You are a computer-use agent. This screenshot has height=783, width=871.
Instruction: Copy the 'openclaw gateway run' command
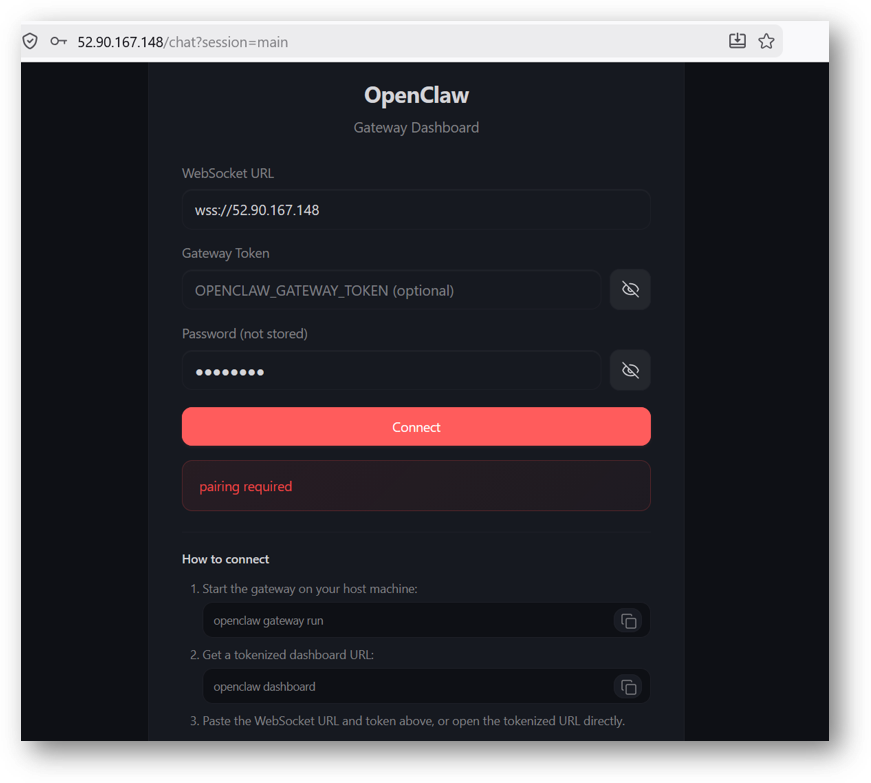[628, 621]
